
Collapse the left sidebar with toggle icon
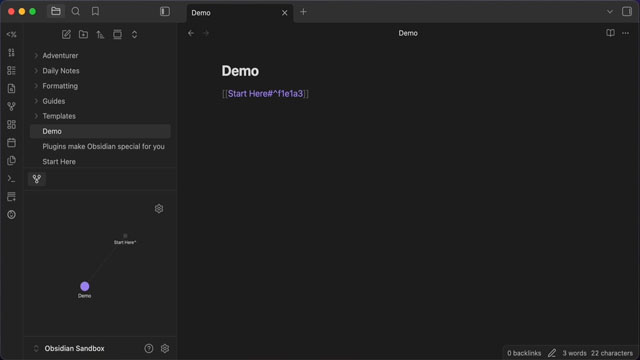pos(165,11)
